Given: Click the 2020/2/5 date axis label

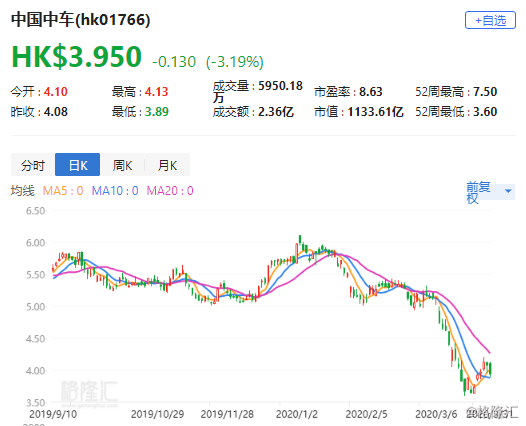Looking at the screenshot, I should 366,414.
